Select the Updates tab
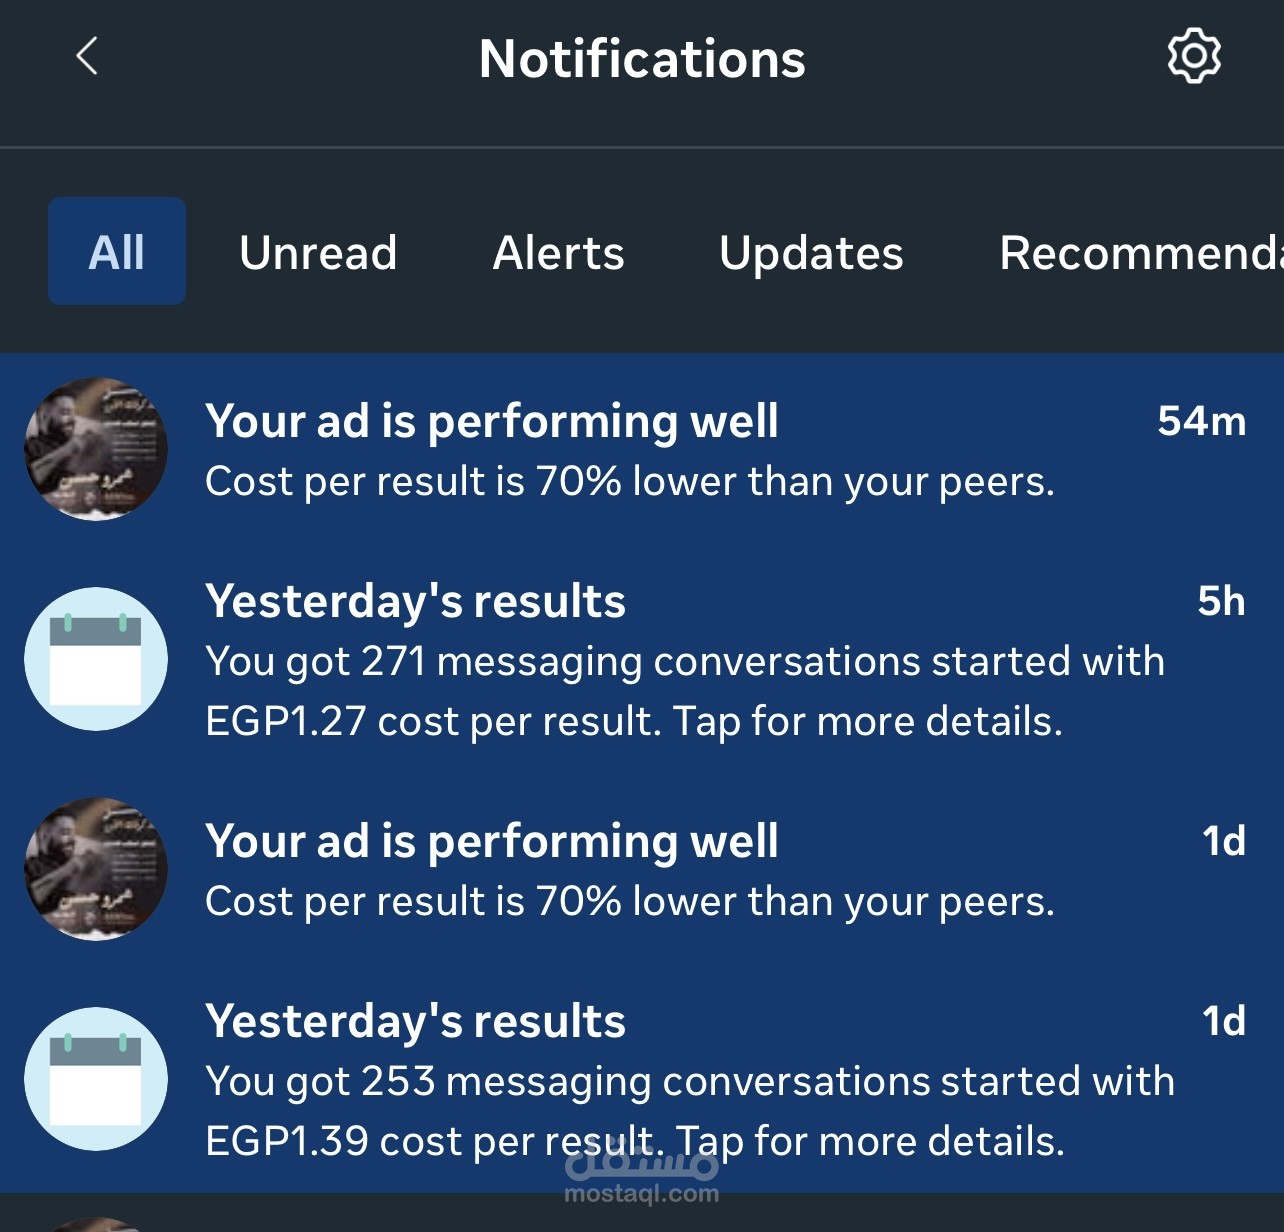The image size is (1284, 1232). pos(810,252)
